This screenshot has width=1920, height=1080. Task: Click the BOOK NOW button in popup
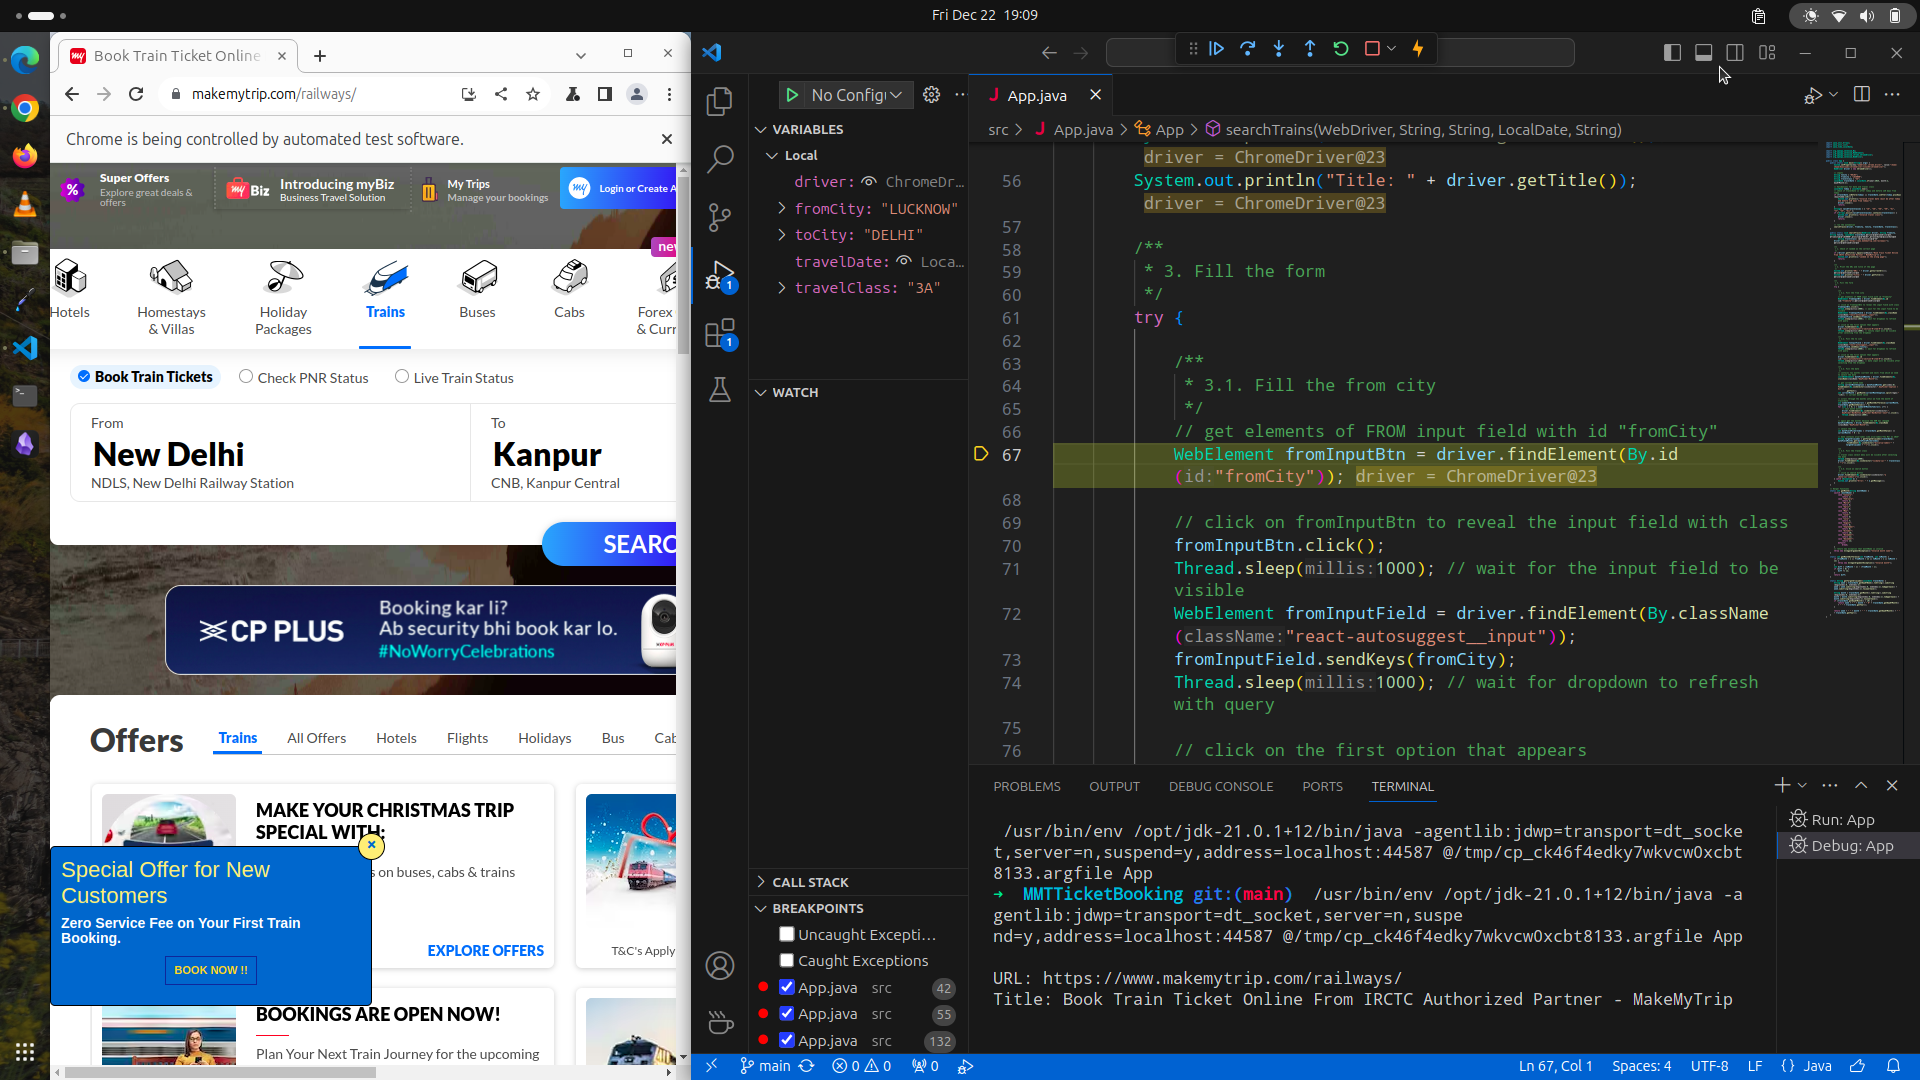pos(210,970)
